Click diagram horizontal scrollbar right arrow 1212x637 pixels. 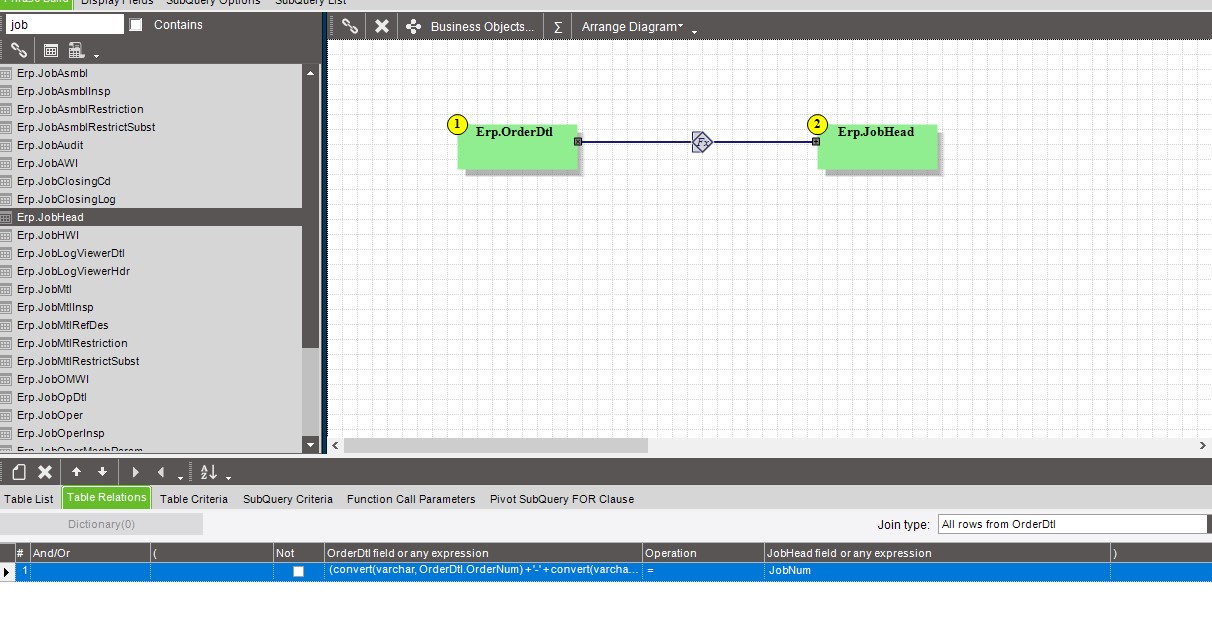pos(1203,445)
